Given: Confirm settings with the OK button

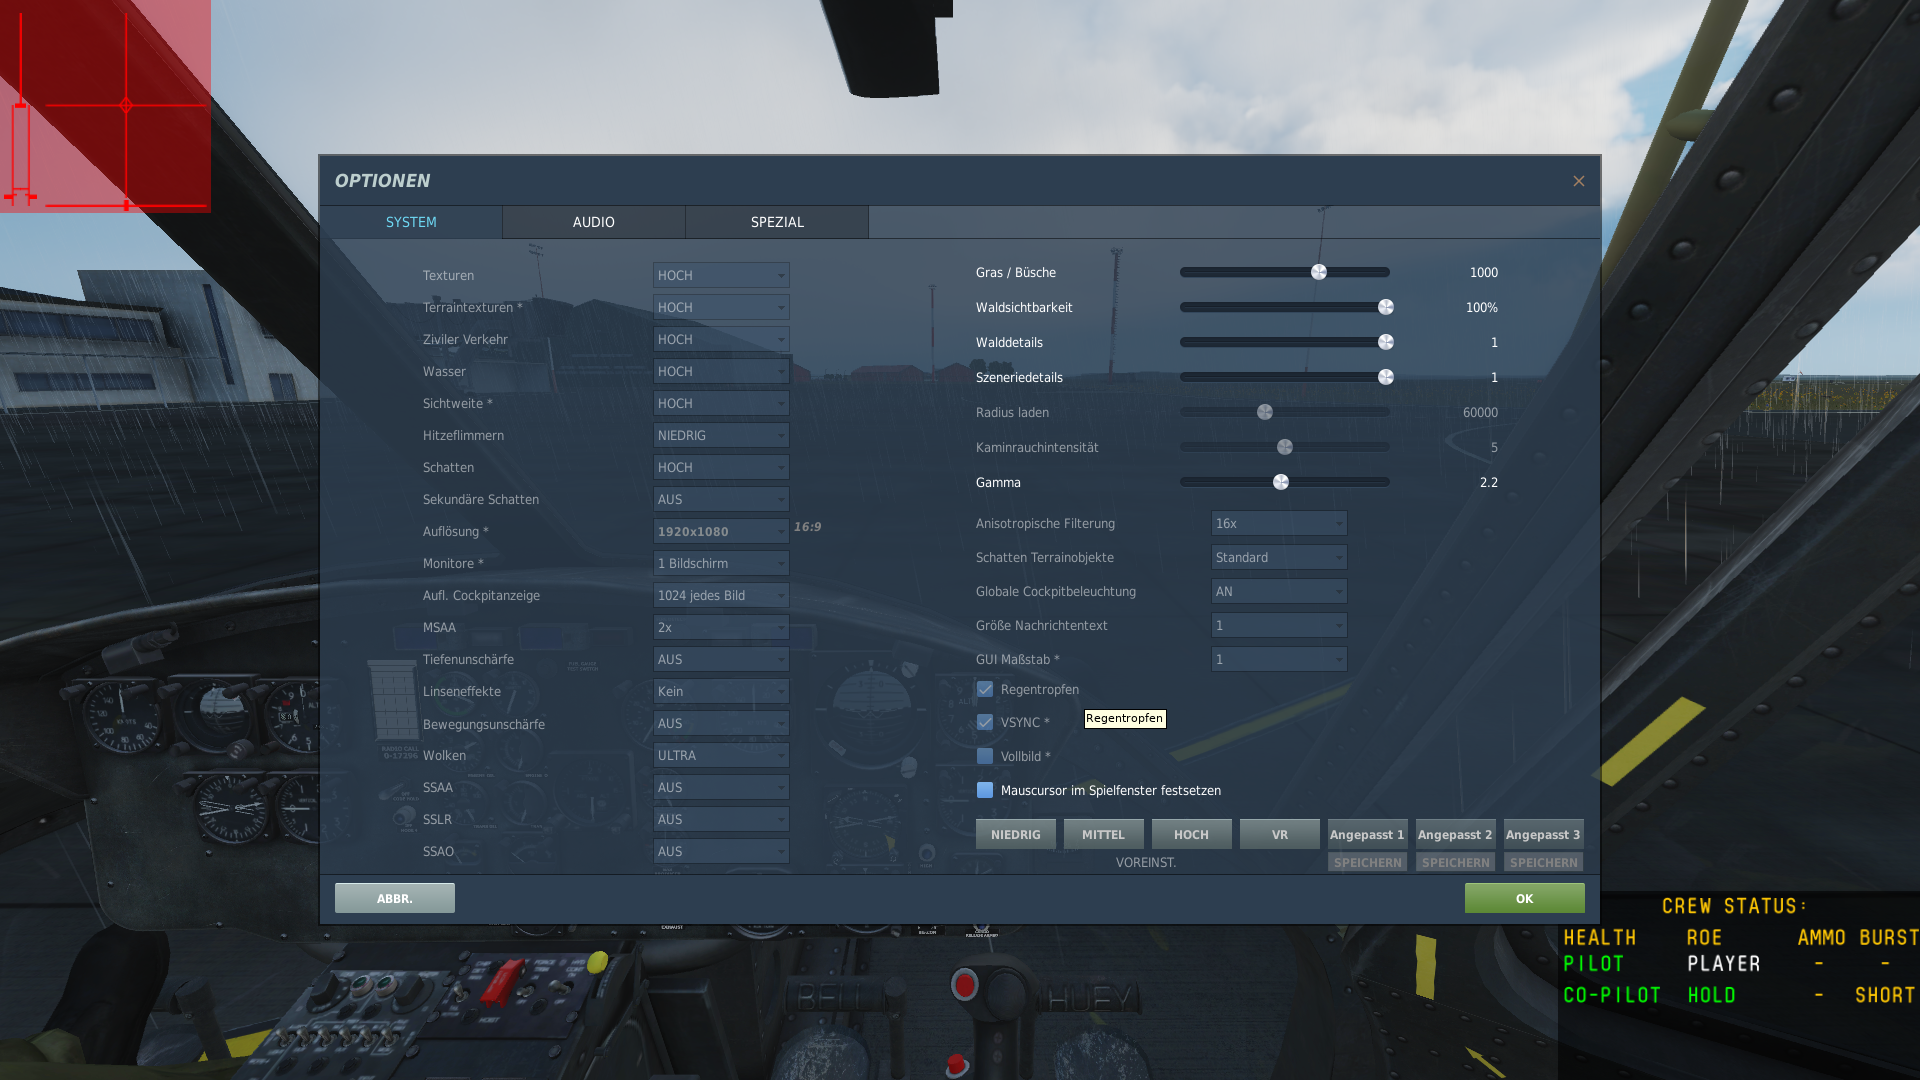Looking at the screenshot, I should [x=1525, y=898].
